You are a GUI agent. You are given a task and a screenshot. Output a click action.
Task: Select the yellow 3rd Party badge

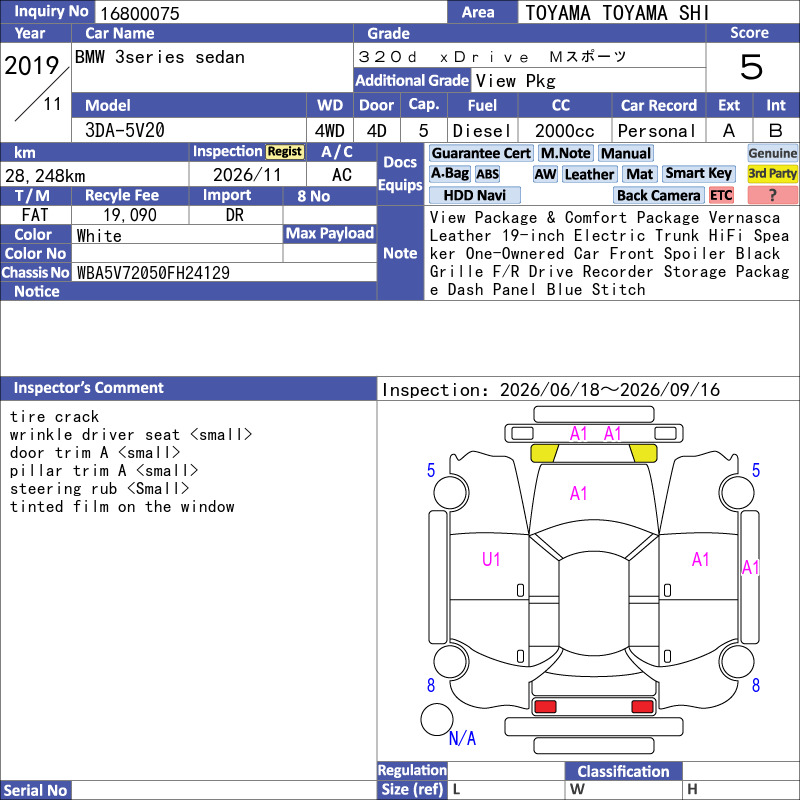[x=772, y=174]
